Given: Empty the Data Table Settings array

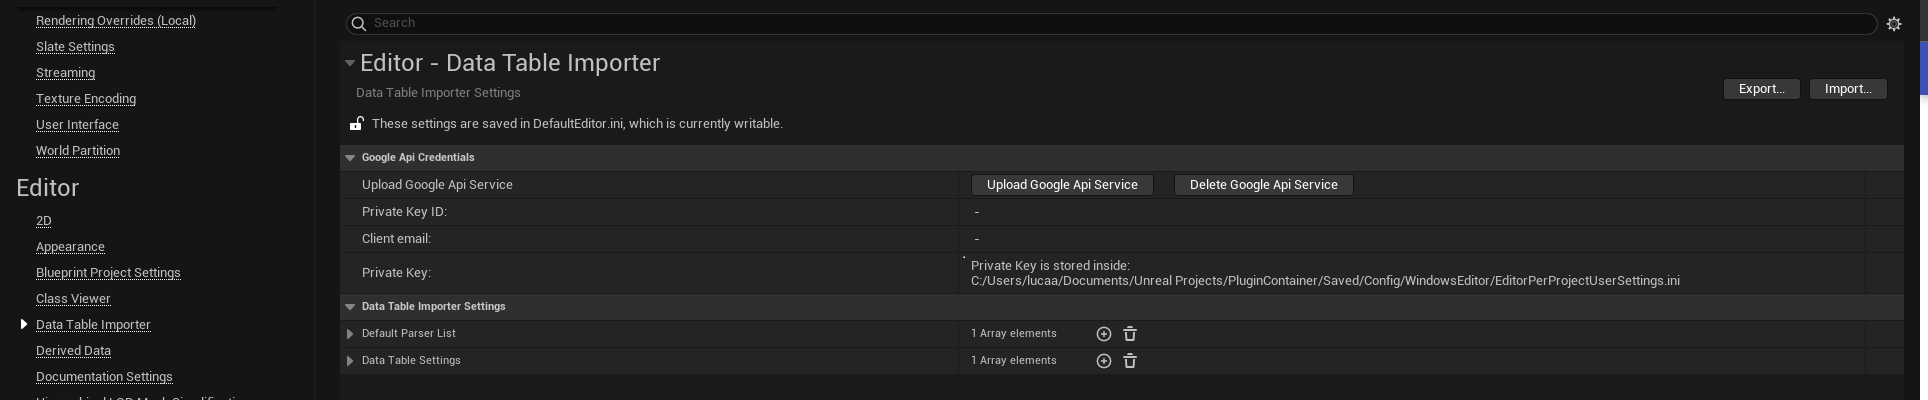Looking at the screenshot, I should click(1130, 361).
